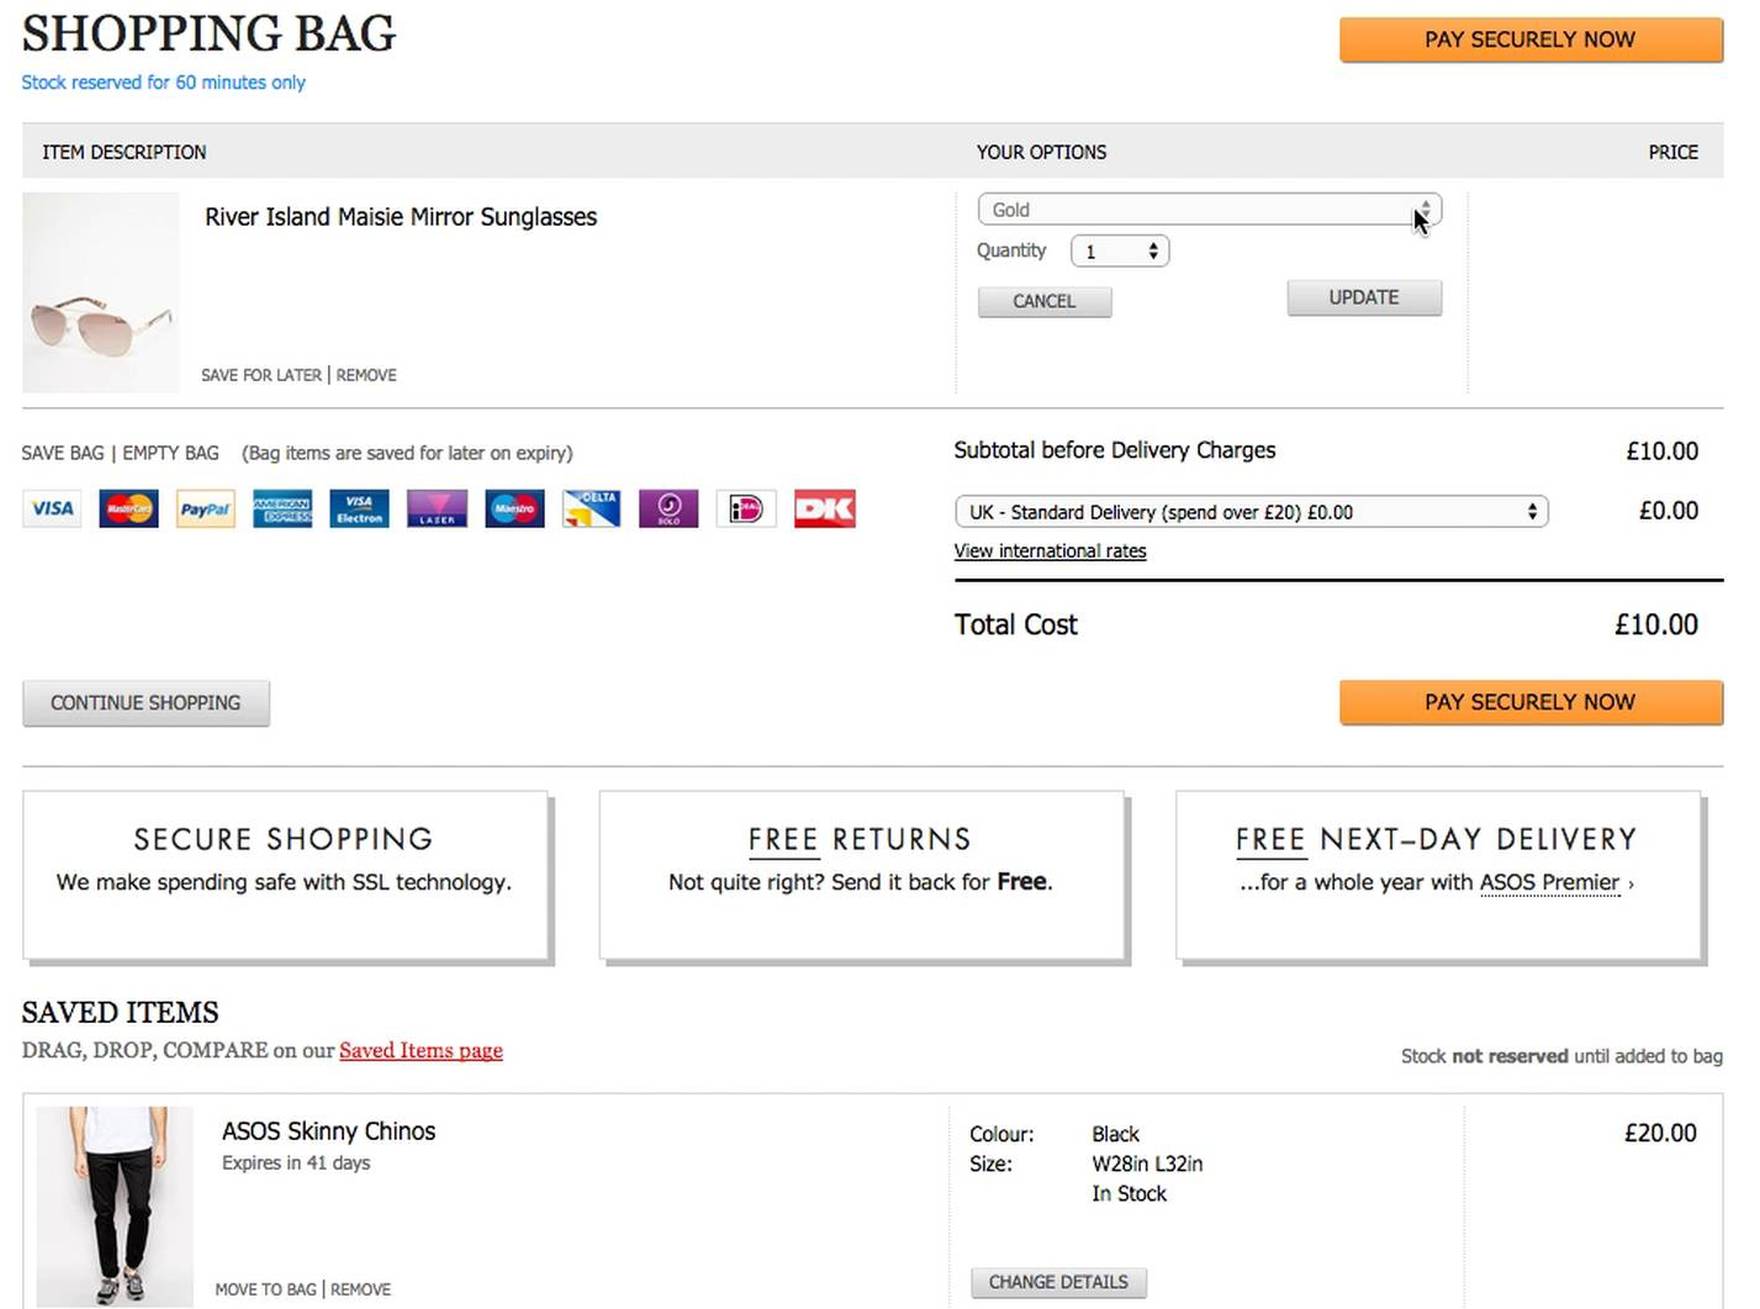This screenshot has width=1760, height=1309.
Task: Open the UK Standard Delivery dropdown
Action: coord(1249,511)
